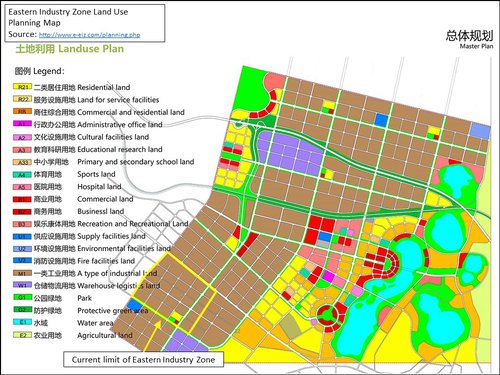
Task: Select the magenta A1 Administrative office swatch
Action: click(22, 124)
